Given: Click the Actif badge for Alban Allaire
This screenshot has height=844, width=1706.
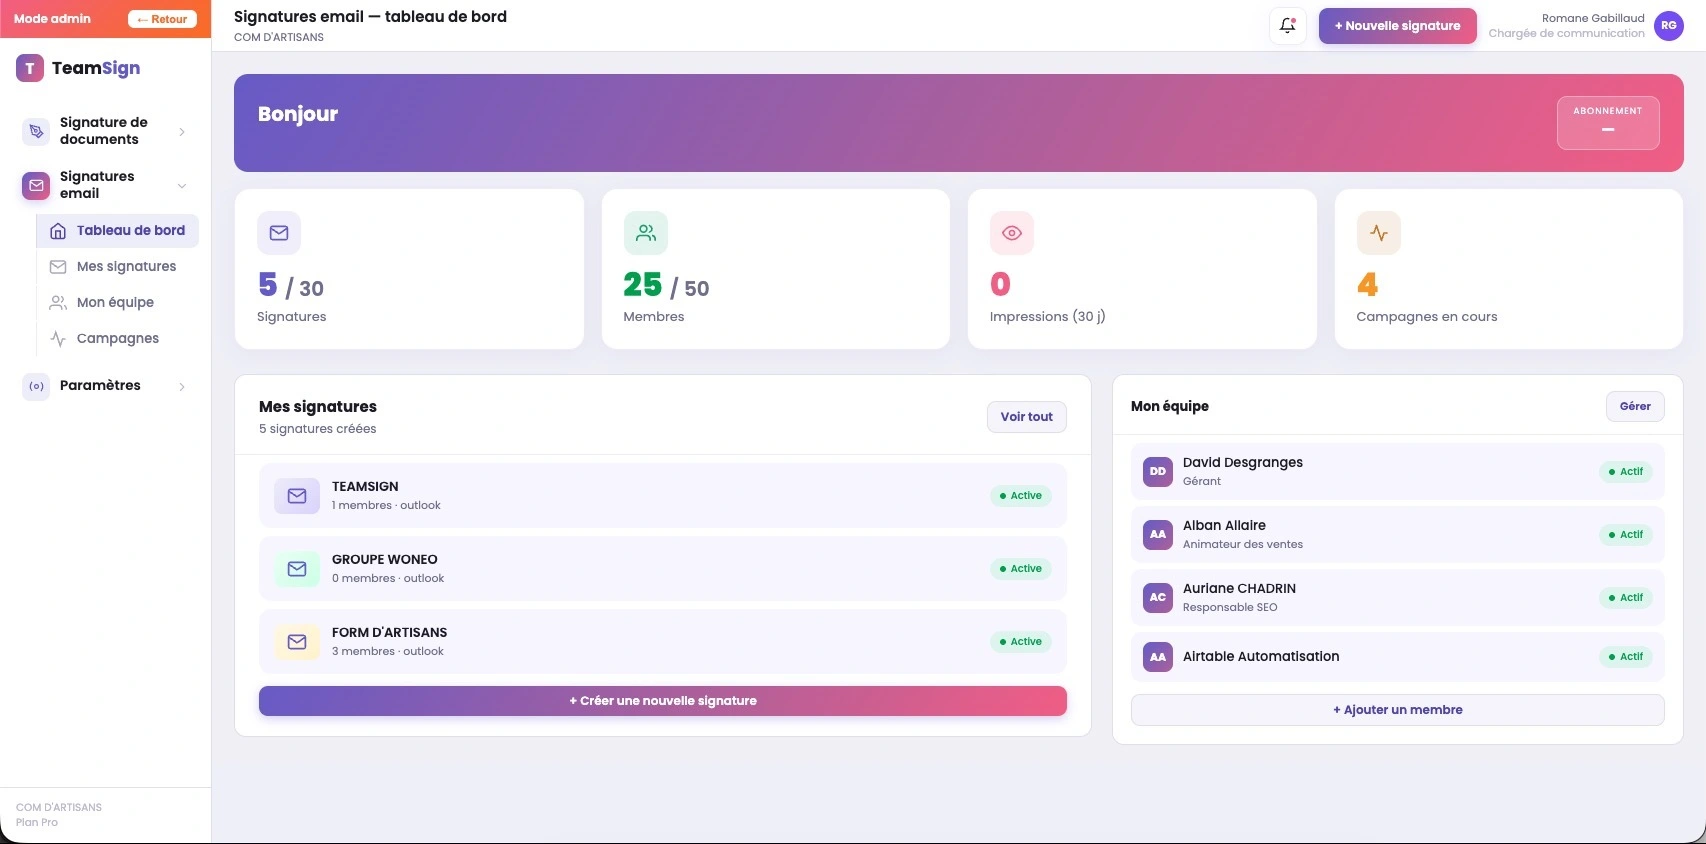Looking at the screenshot, I should [x=1626, y=535].
